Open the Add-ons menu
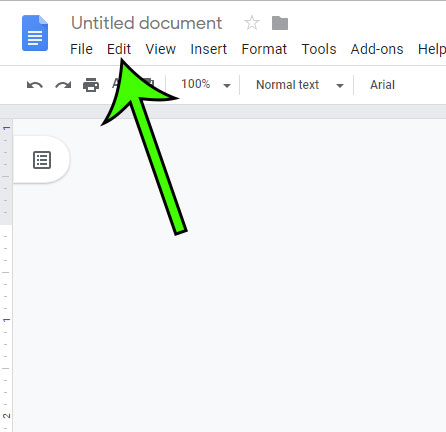Viewport: 446px width, 432px height. coord(377,49)
